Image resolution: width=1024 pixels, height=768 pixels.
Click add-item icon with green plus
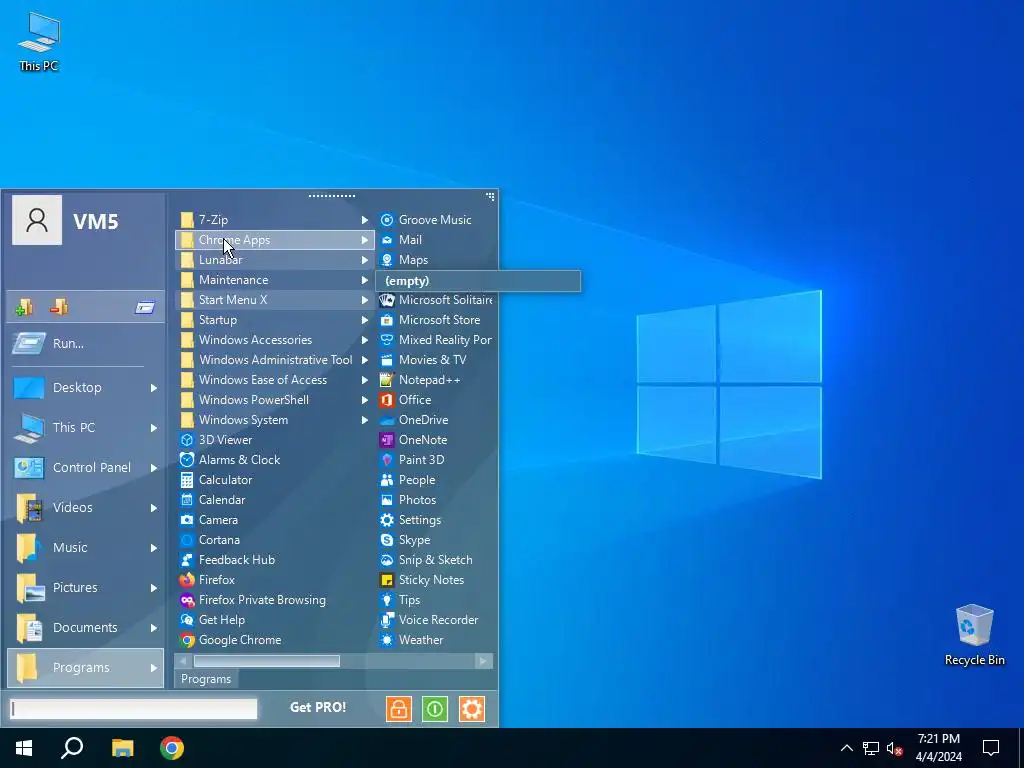point(24,307)
